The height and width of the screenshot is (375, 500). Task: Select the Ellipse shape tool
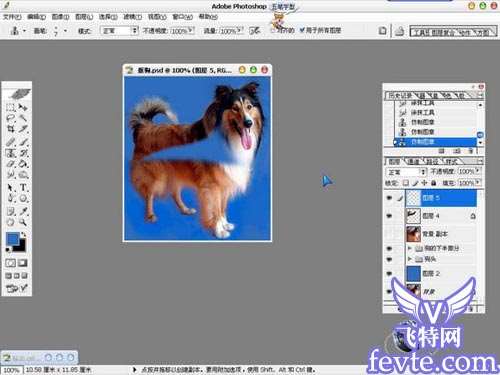23,198
